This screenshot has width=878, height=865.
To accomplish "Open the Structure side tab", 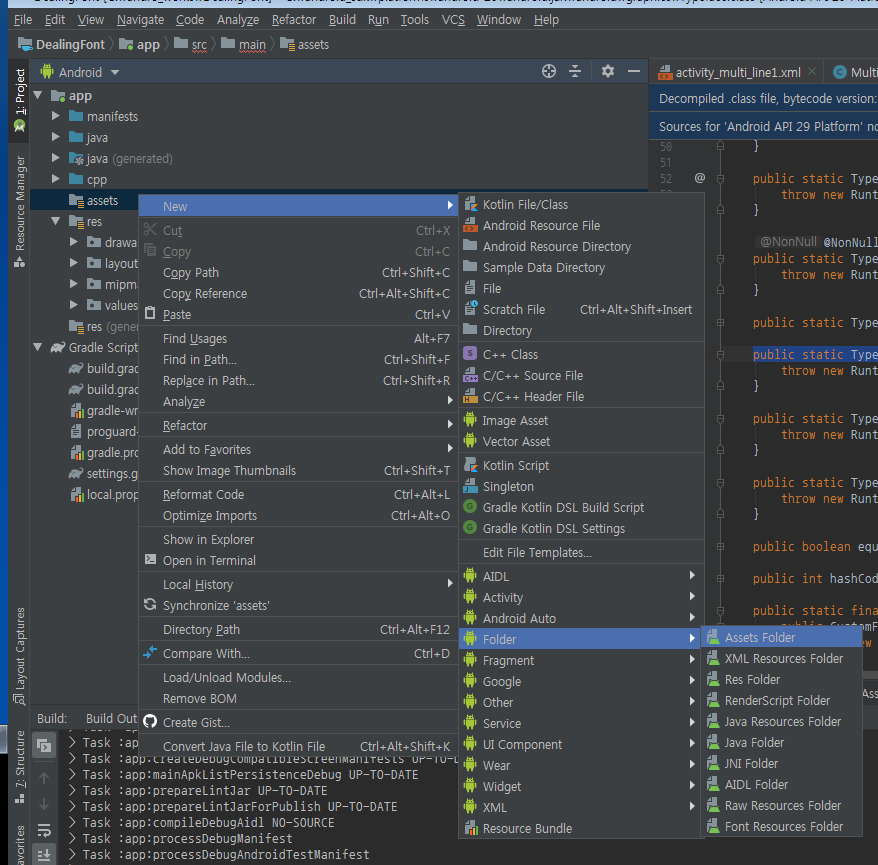I will (x=20, y=767).
